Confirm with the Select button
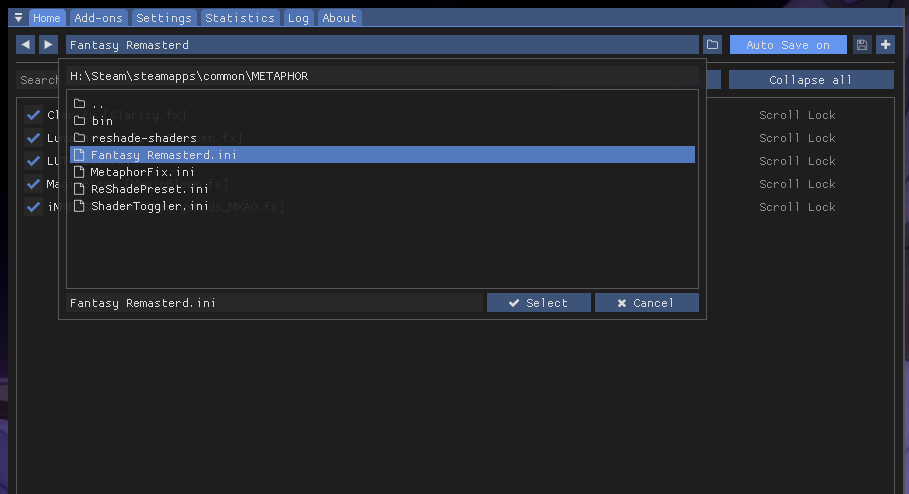 click(x=539, y=303)
